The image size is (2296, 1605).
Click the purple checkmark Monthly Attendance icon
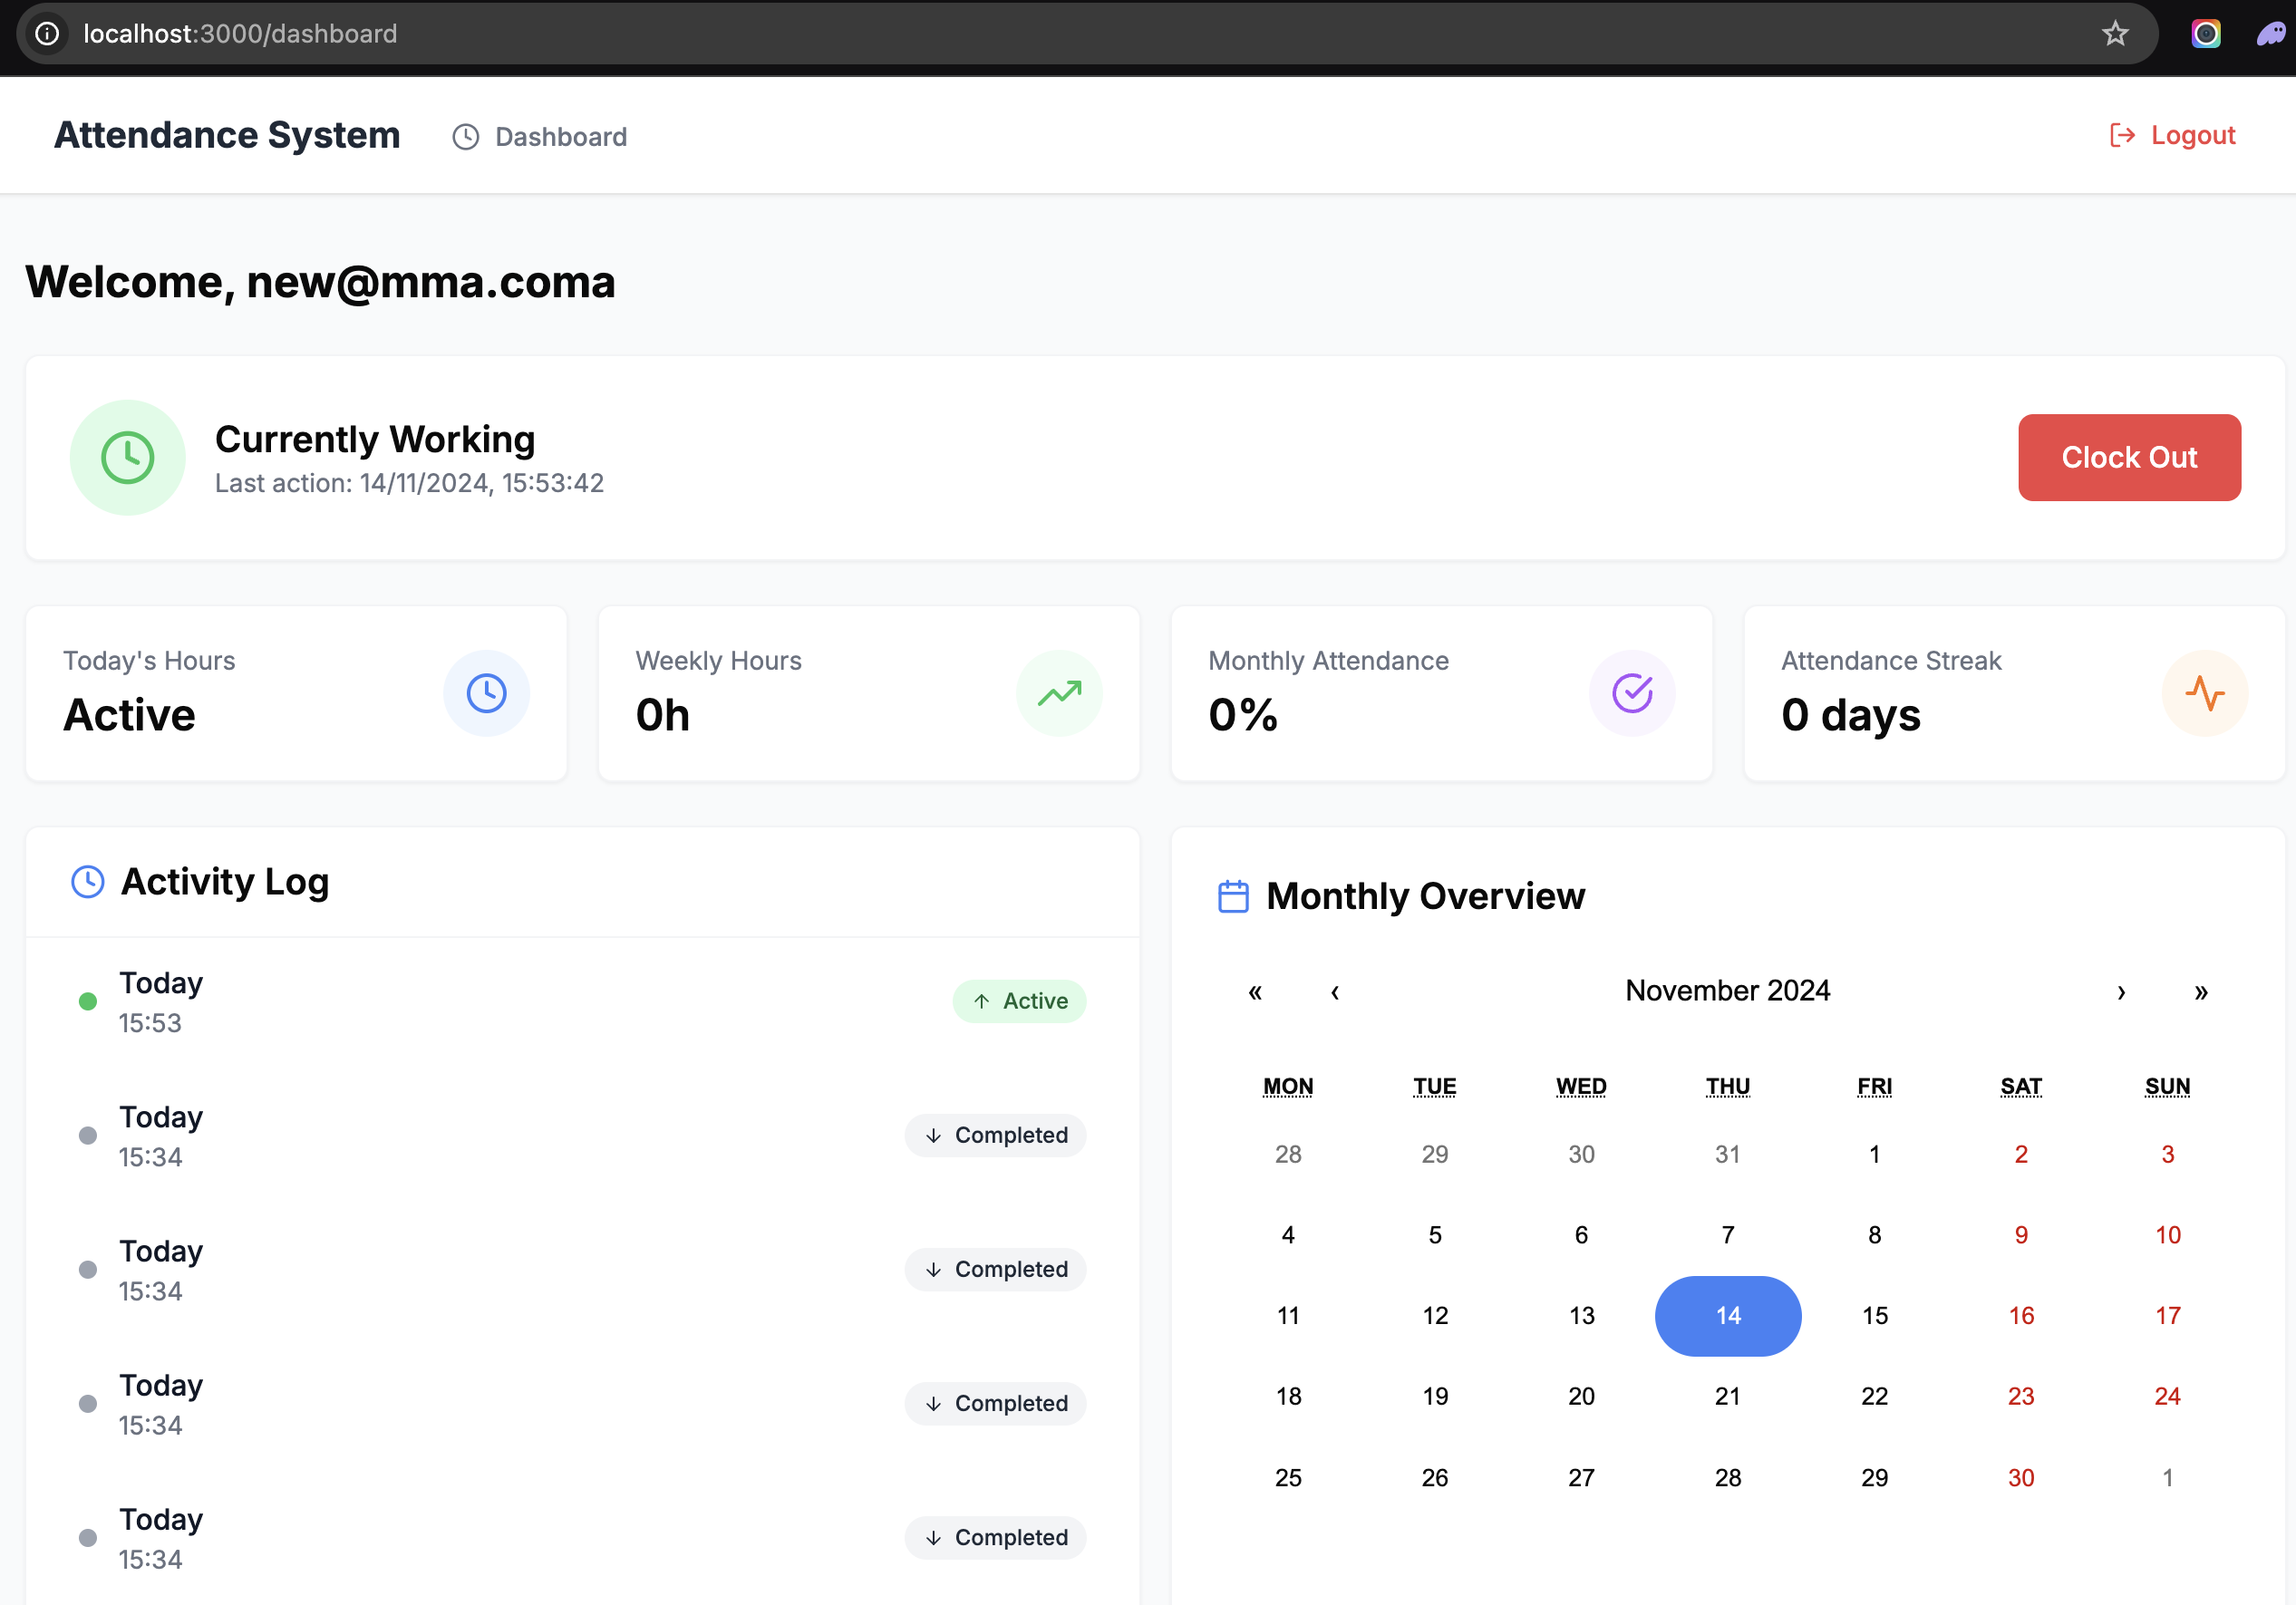pos(1631,693)
